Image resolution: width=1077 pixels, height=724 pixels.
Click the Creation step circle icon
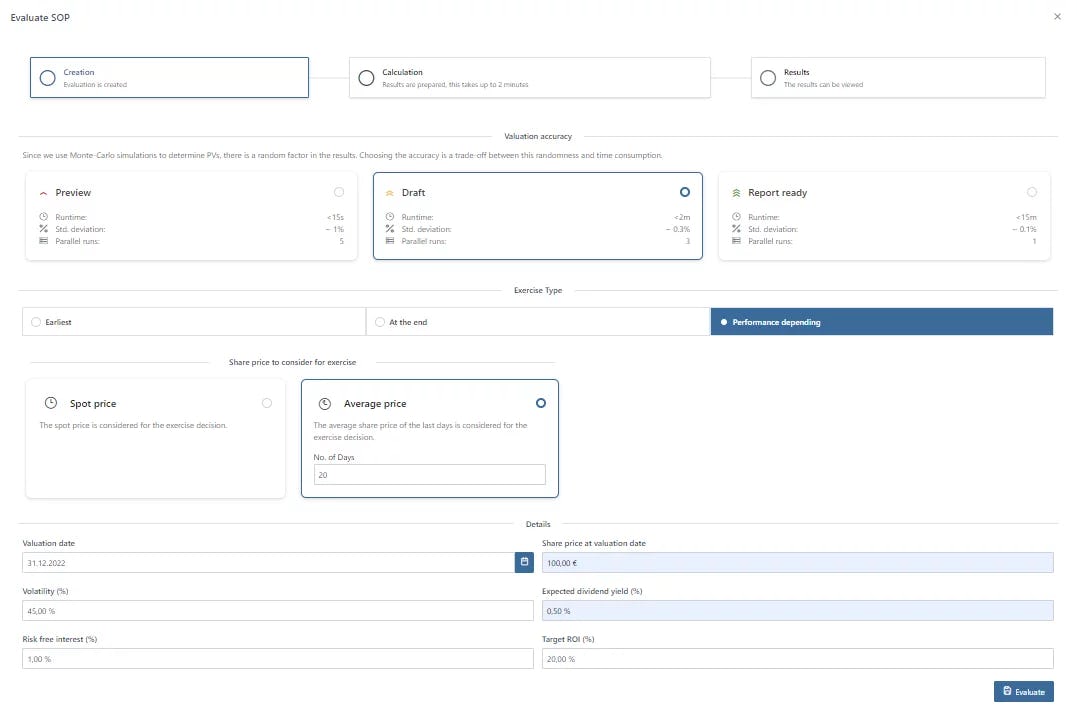click(x=48, y=78)
